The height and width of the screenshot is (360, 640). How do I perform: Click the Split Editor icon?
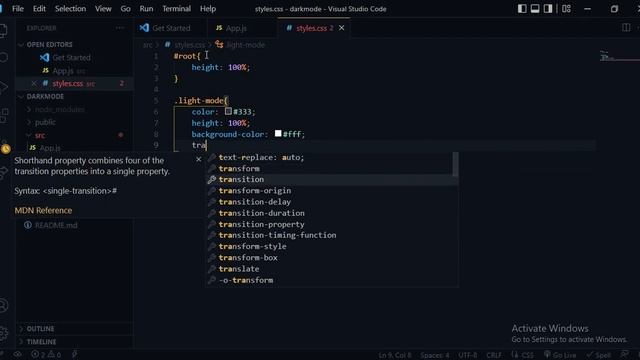click(x=626, y=28)
